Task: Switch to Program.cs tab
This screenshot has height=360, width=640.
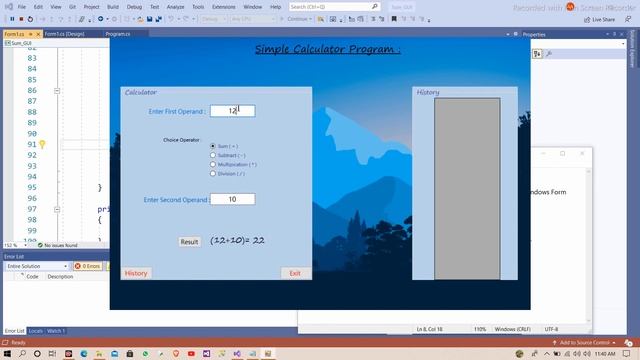Action: point(118,34)
